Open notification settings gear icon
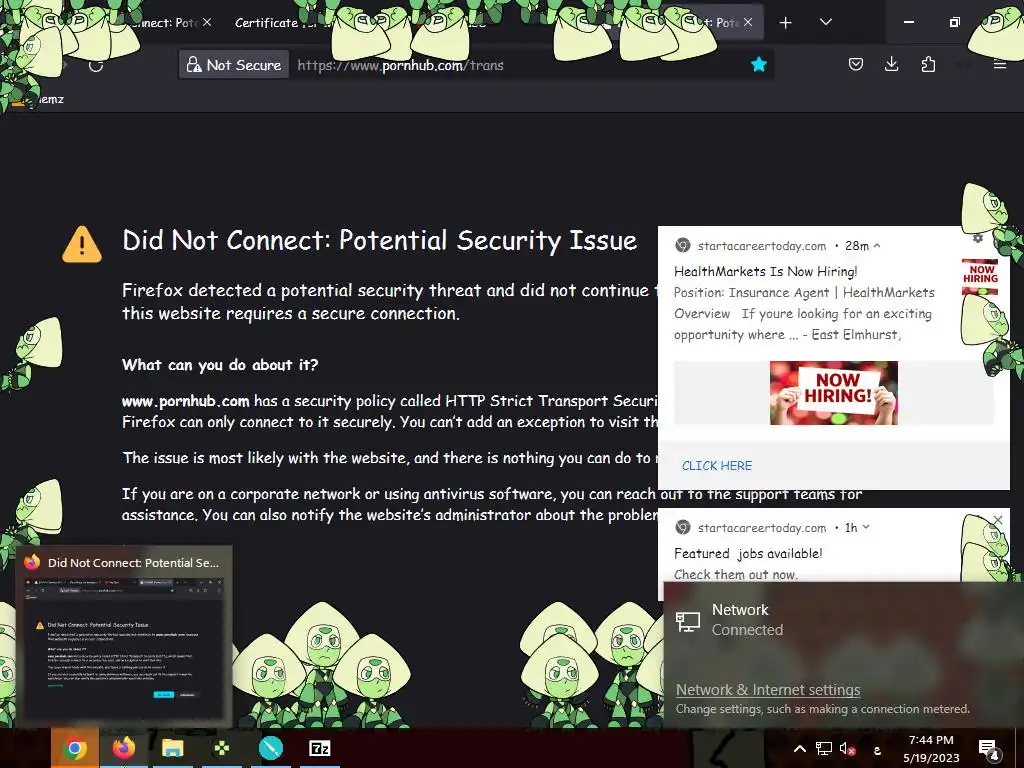The height and width of the screenshot is (768, 1024). pos(978,238)
